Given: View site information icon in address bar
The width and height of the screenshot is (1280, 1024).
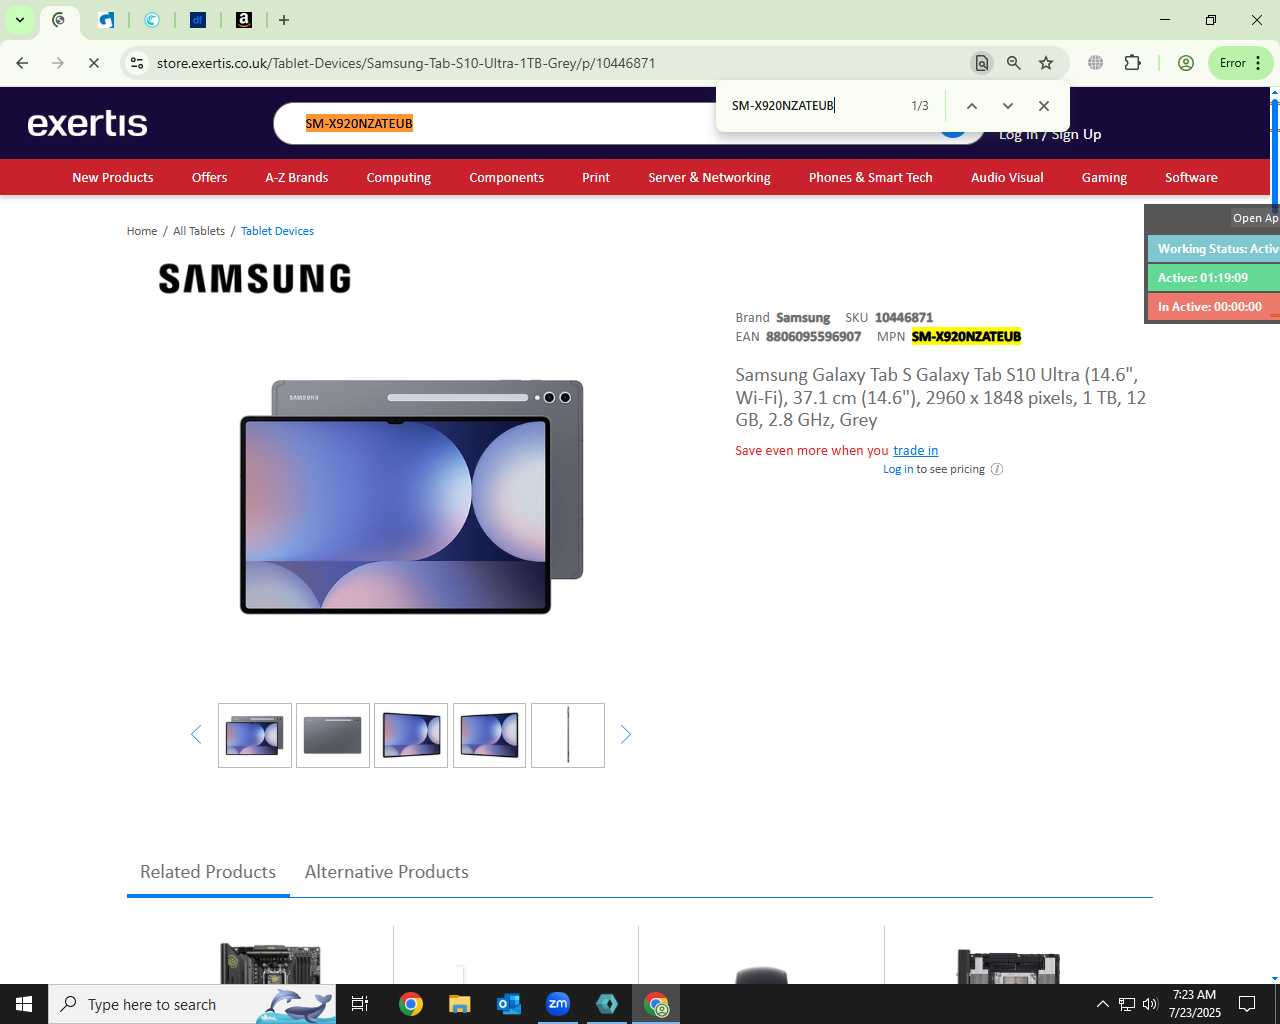Looking at the screenshot, I should pos(137,63).
